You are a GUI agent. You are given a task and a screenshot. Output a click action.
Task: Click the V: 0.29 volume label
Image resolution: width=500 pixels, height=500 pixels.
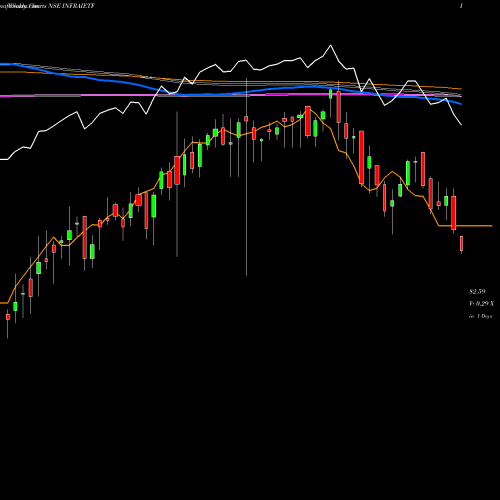pos(481,304)
